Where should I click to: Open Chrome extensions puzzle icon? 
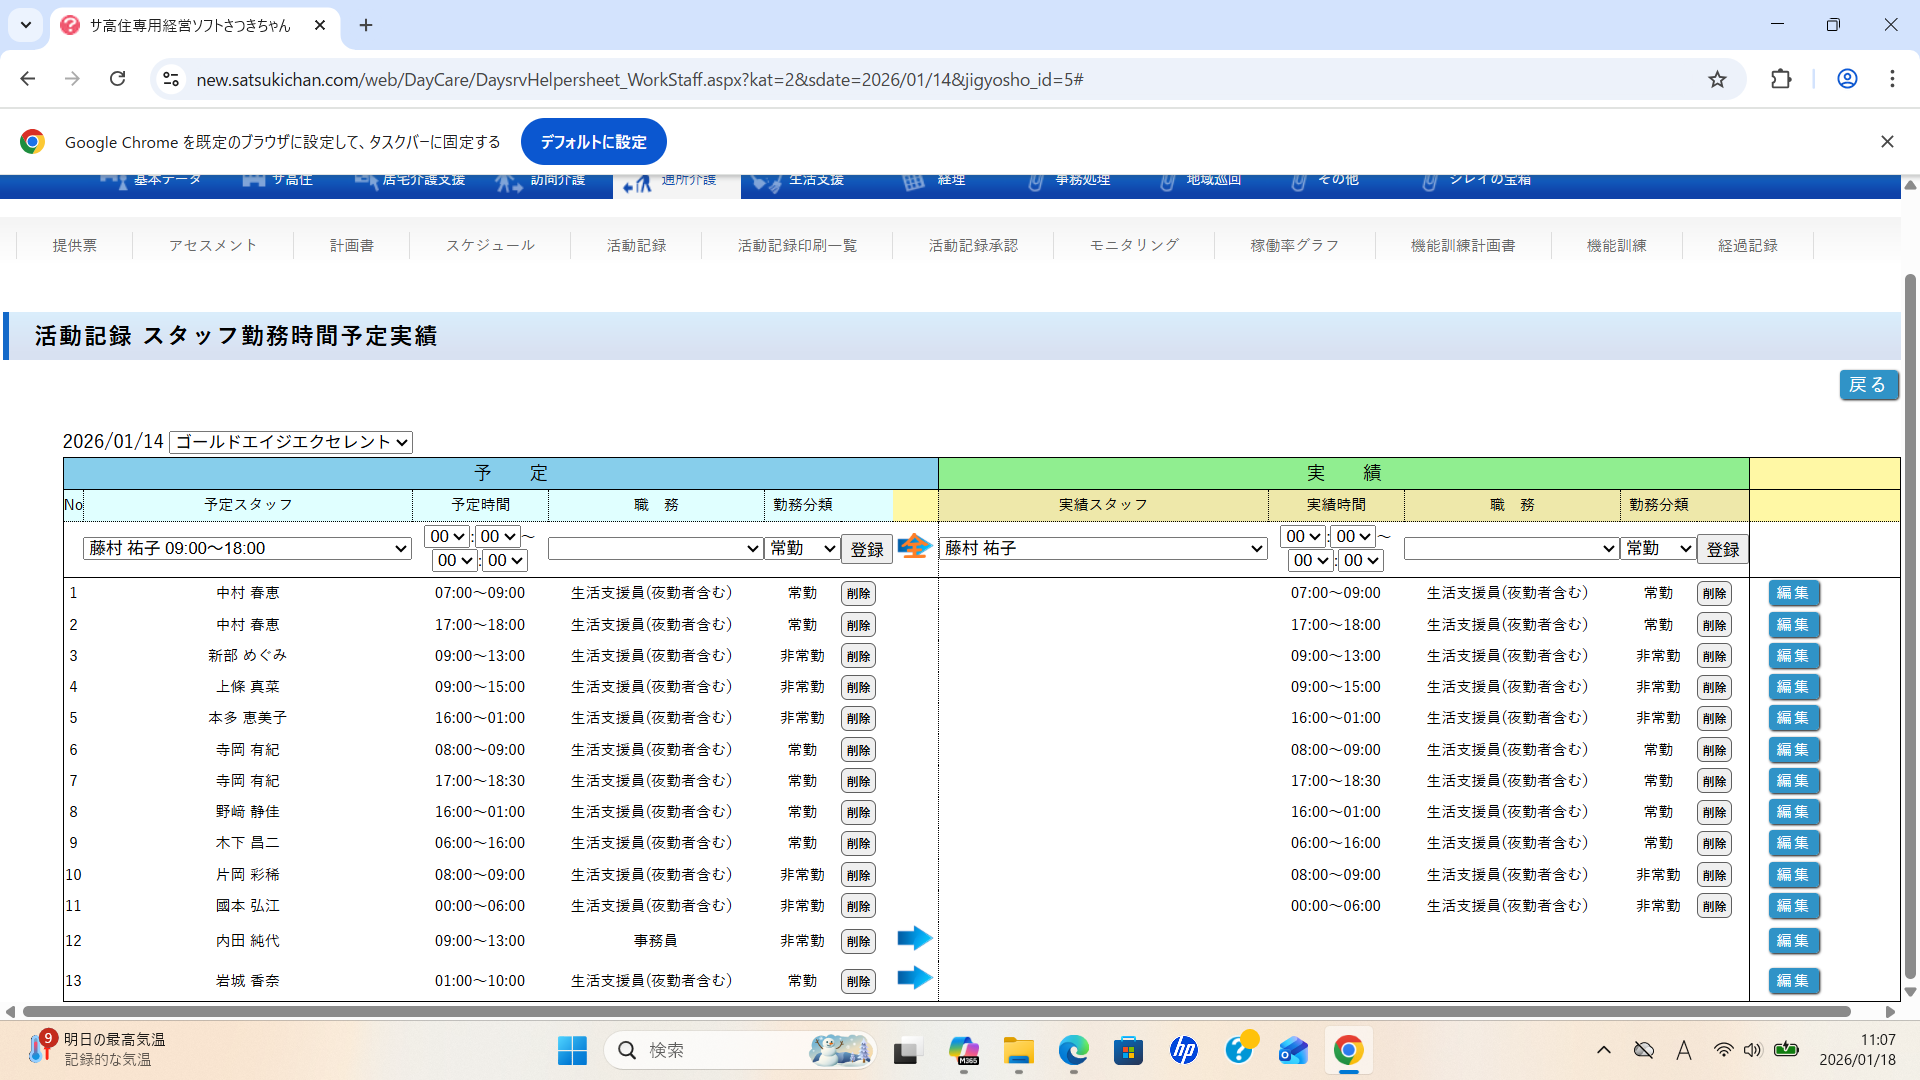click(x=1781, y=79)
